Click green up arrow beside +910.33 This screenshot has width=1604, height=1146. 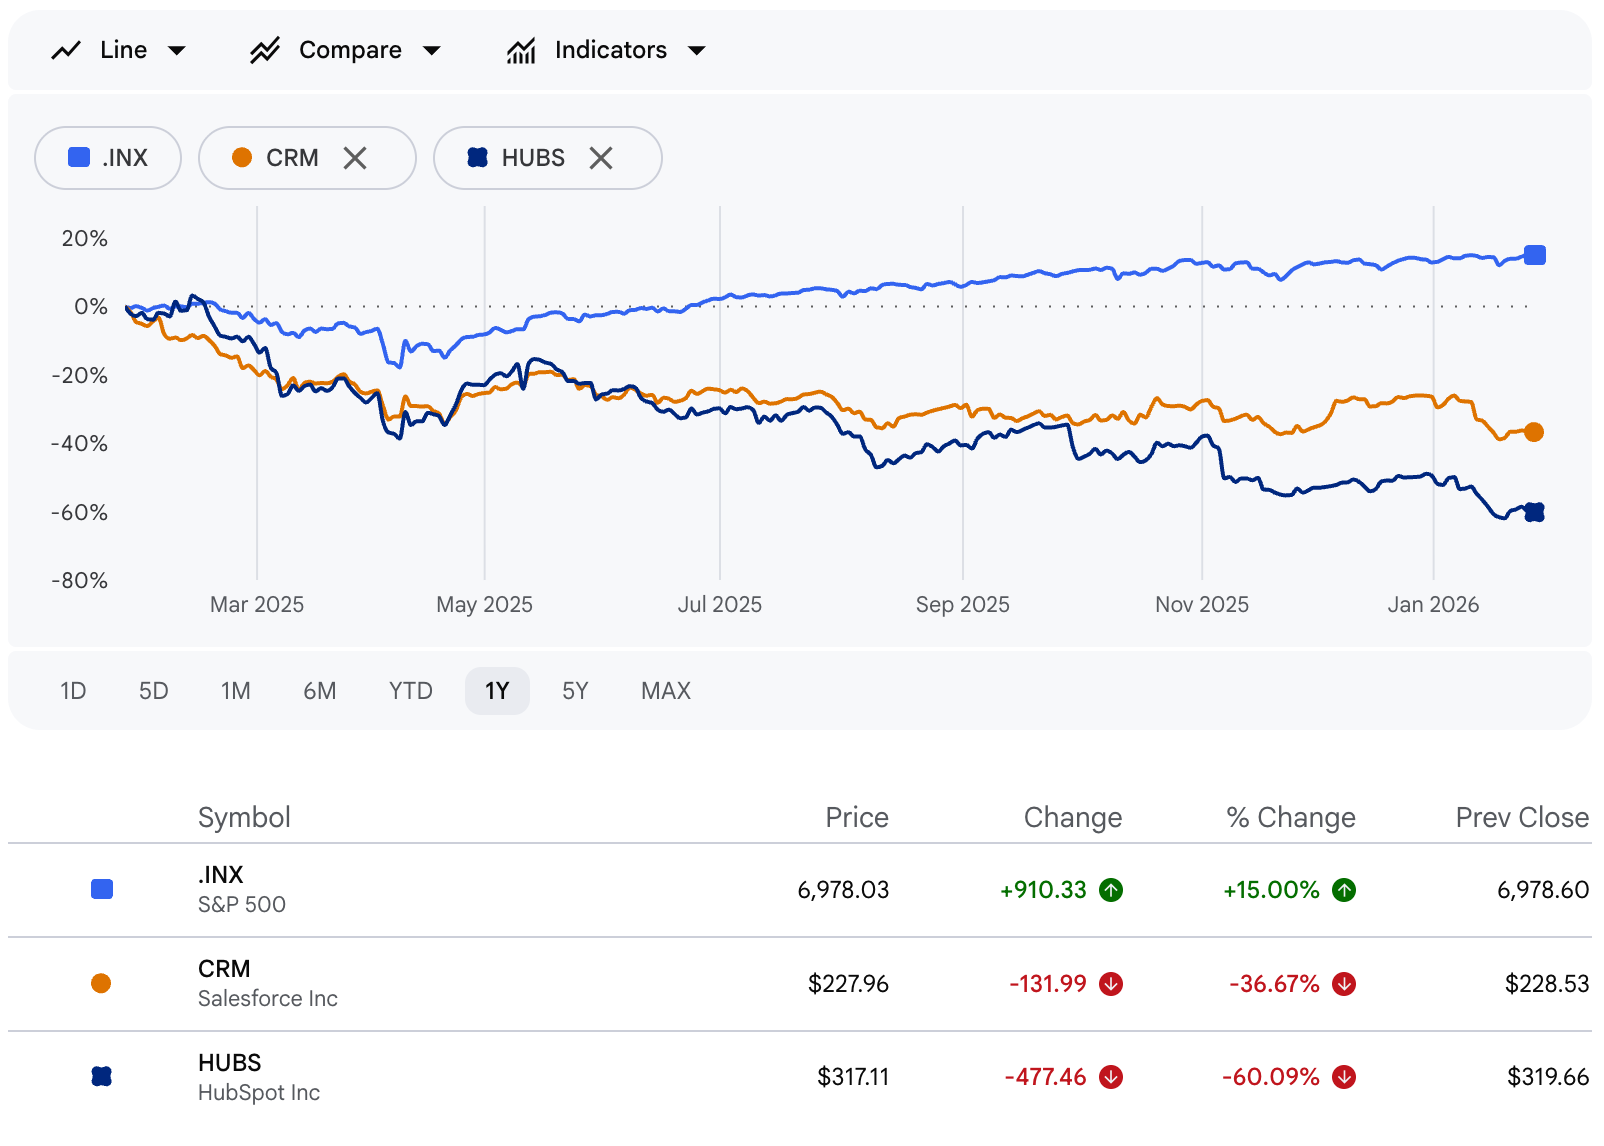1111,890
